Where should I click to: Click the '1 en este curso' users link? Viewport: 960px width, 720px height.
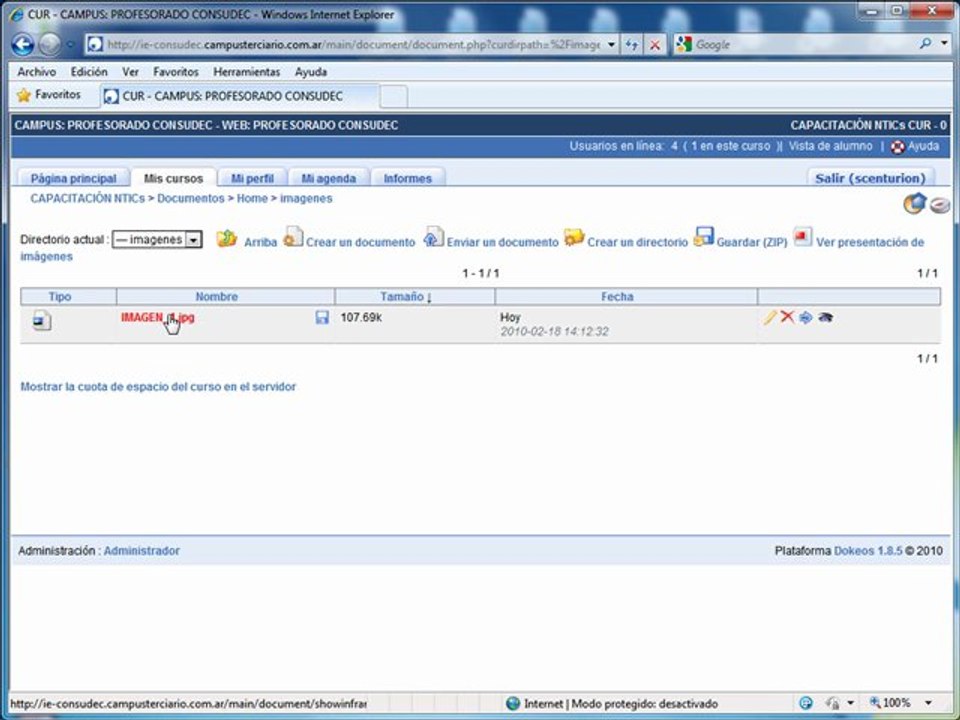click(730, 146)
